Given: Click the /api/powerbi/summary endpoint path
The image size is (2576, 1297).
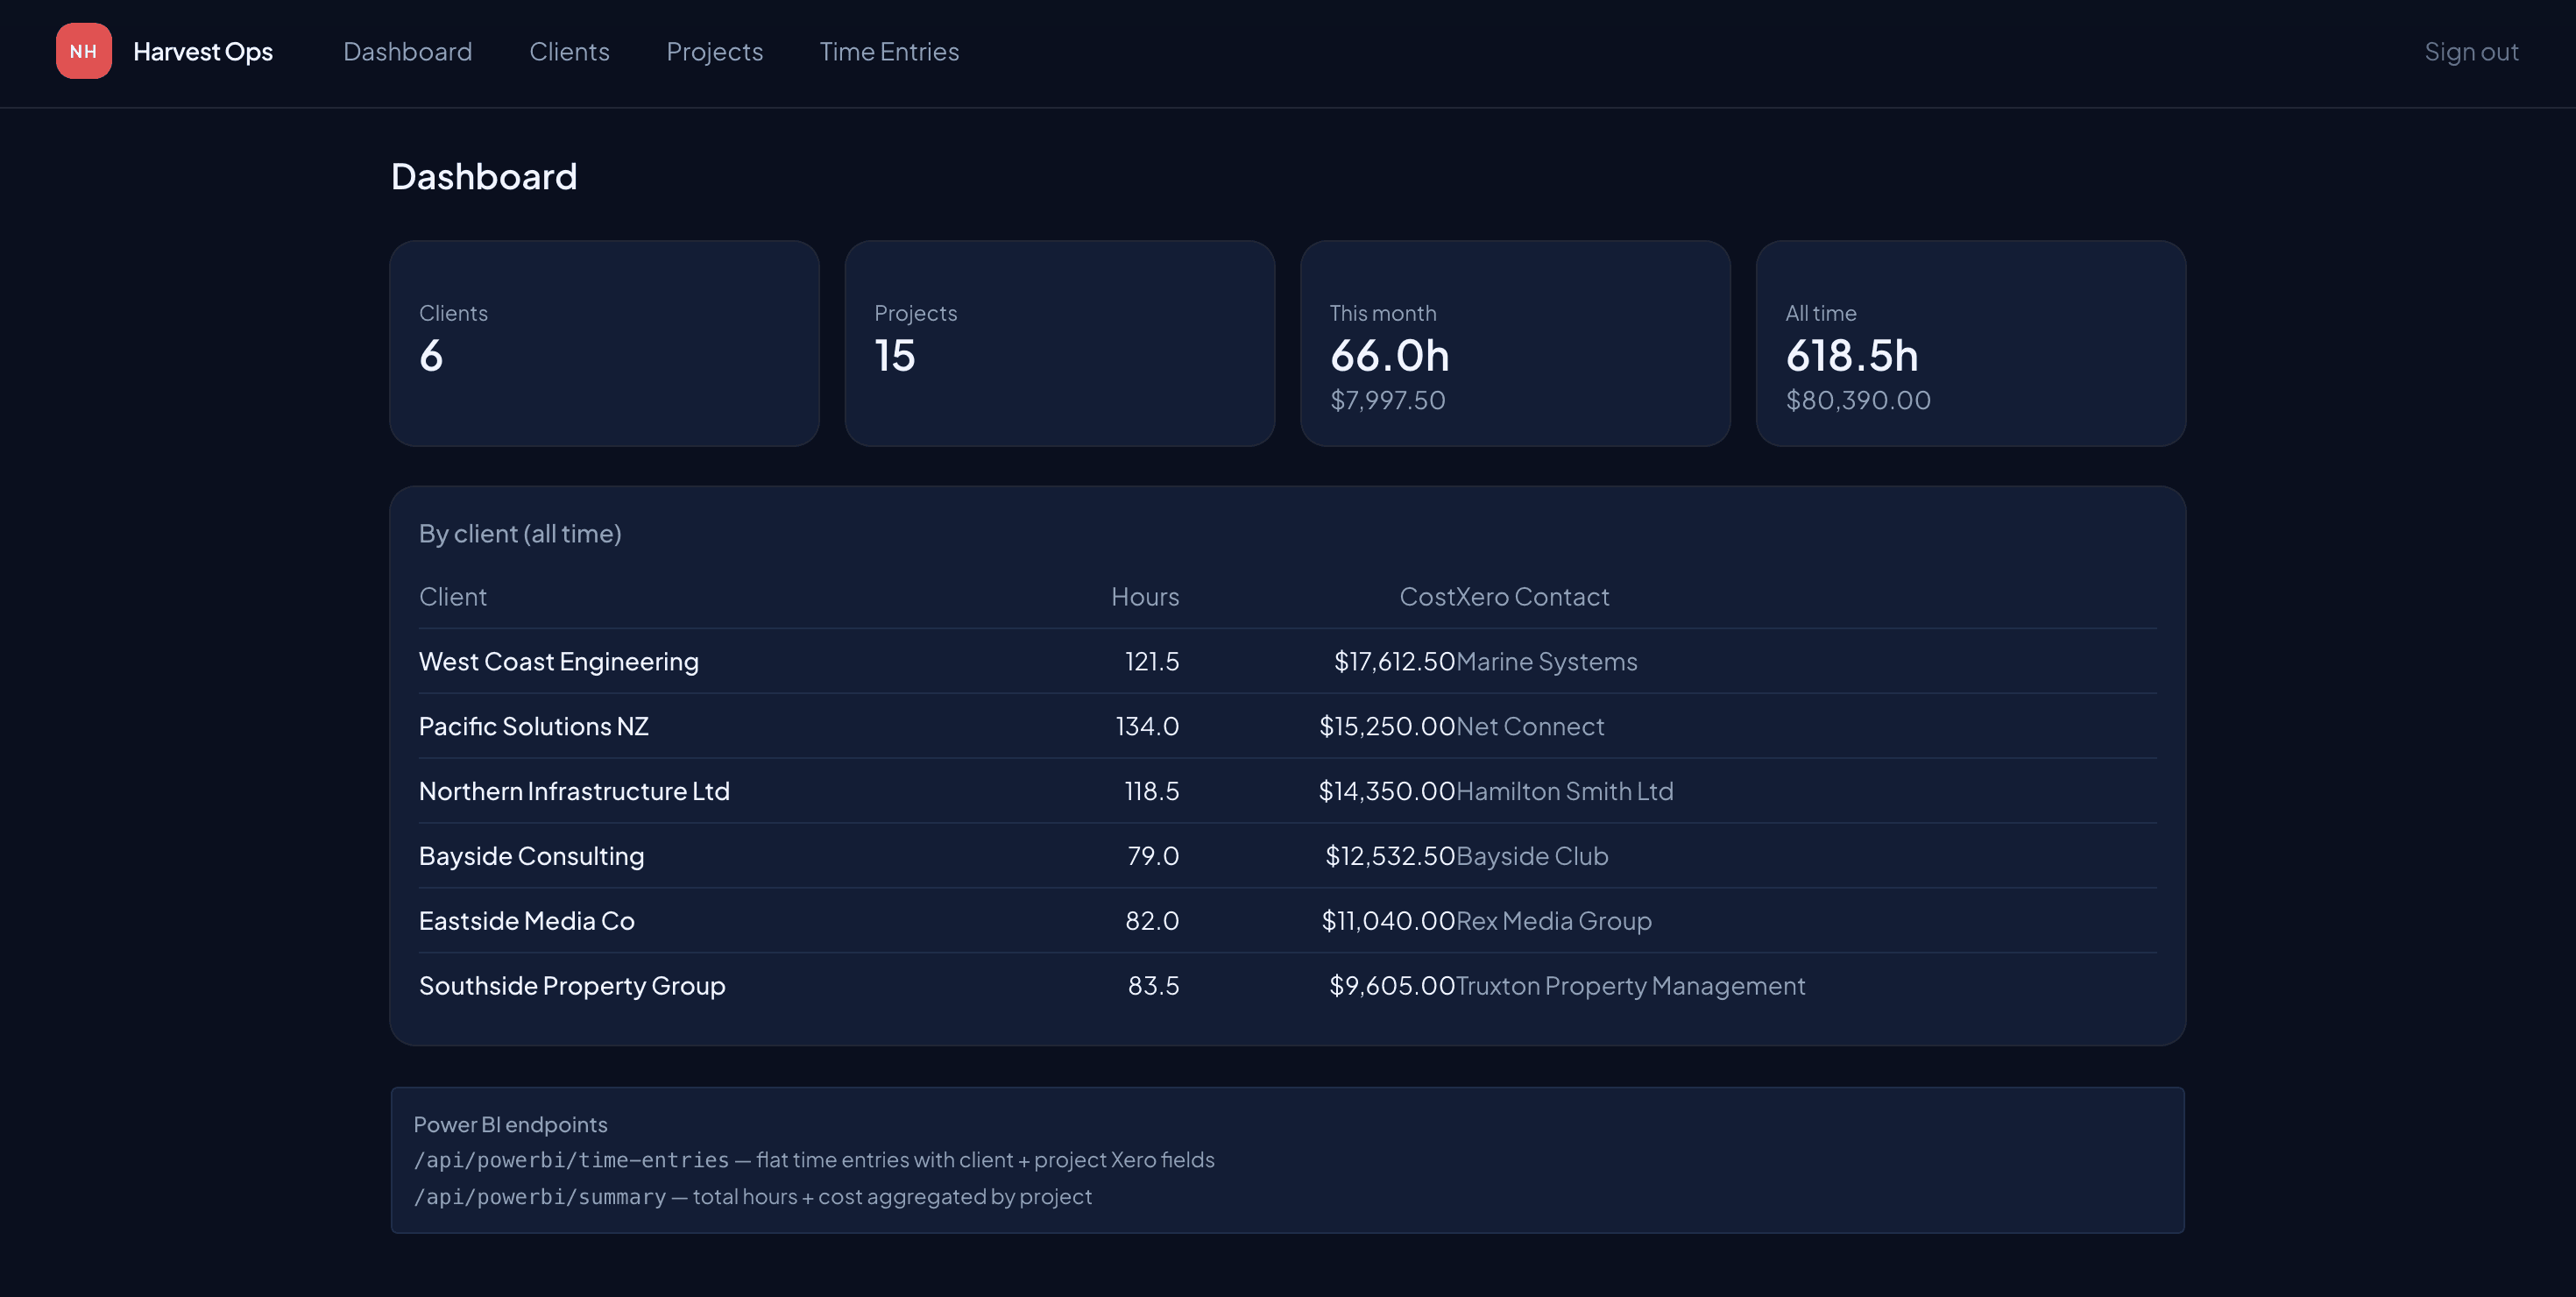Looking at the screenshot, I should 539,1197.
